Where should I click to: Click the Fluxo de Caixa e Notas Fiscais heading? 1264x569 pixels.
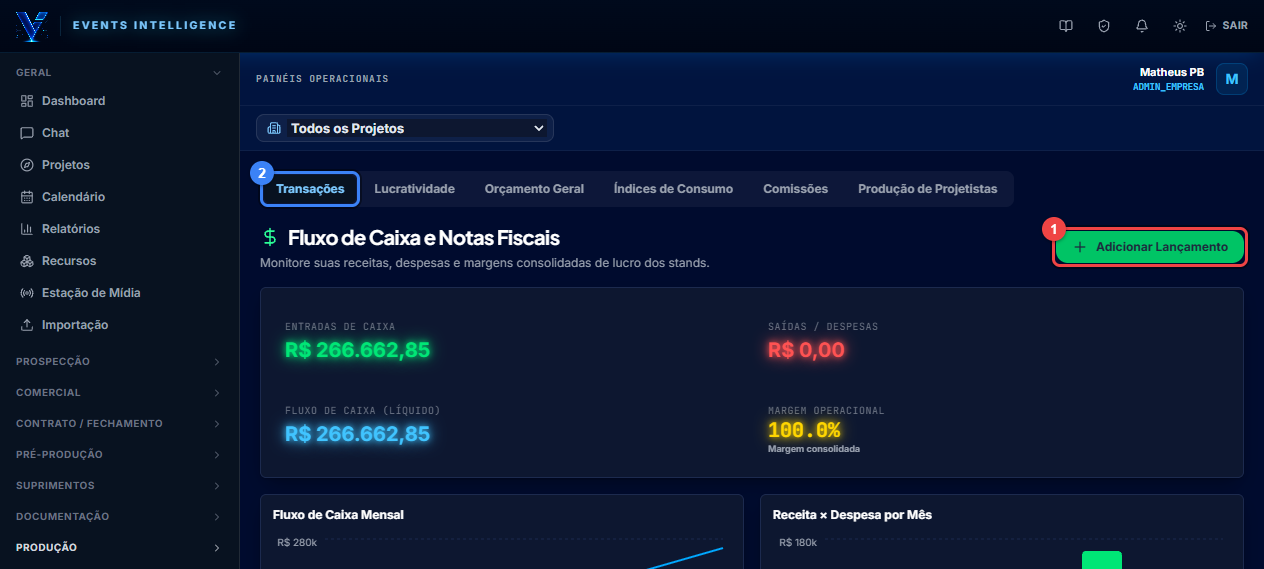click(x=424, y=238)
